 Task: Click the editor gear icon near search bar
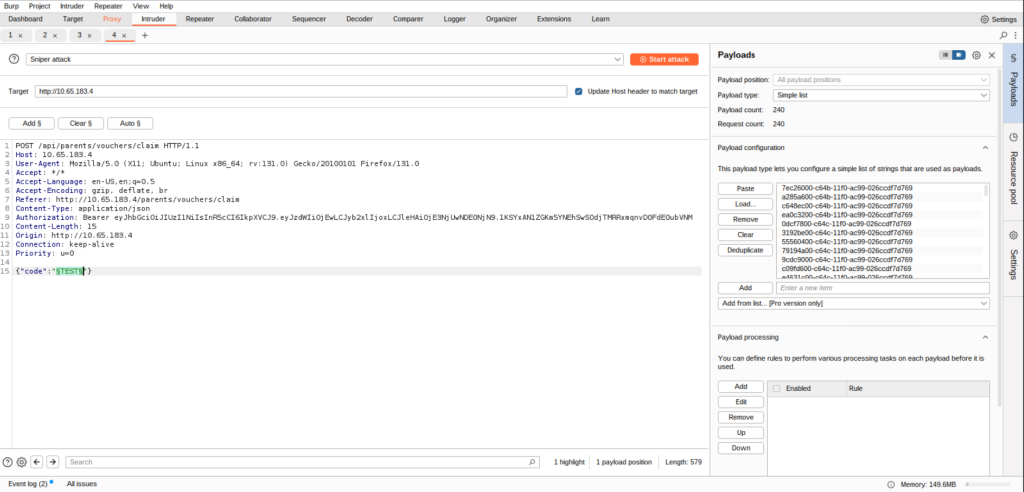pyautogui.click(x=21, y=462)
